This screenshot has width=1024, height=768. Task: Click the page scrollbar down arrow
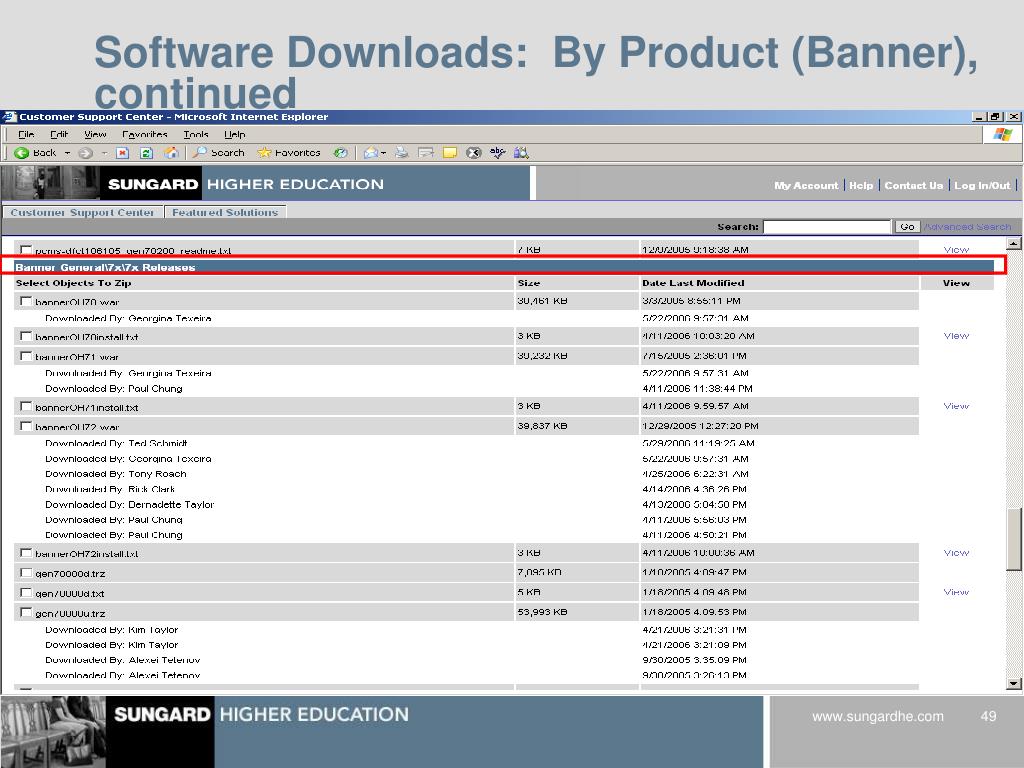(1014, 684)
